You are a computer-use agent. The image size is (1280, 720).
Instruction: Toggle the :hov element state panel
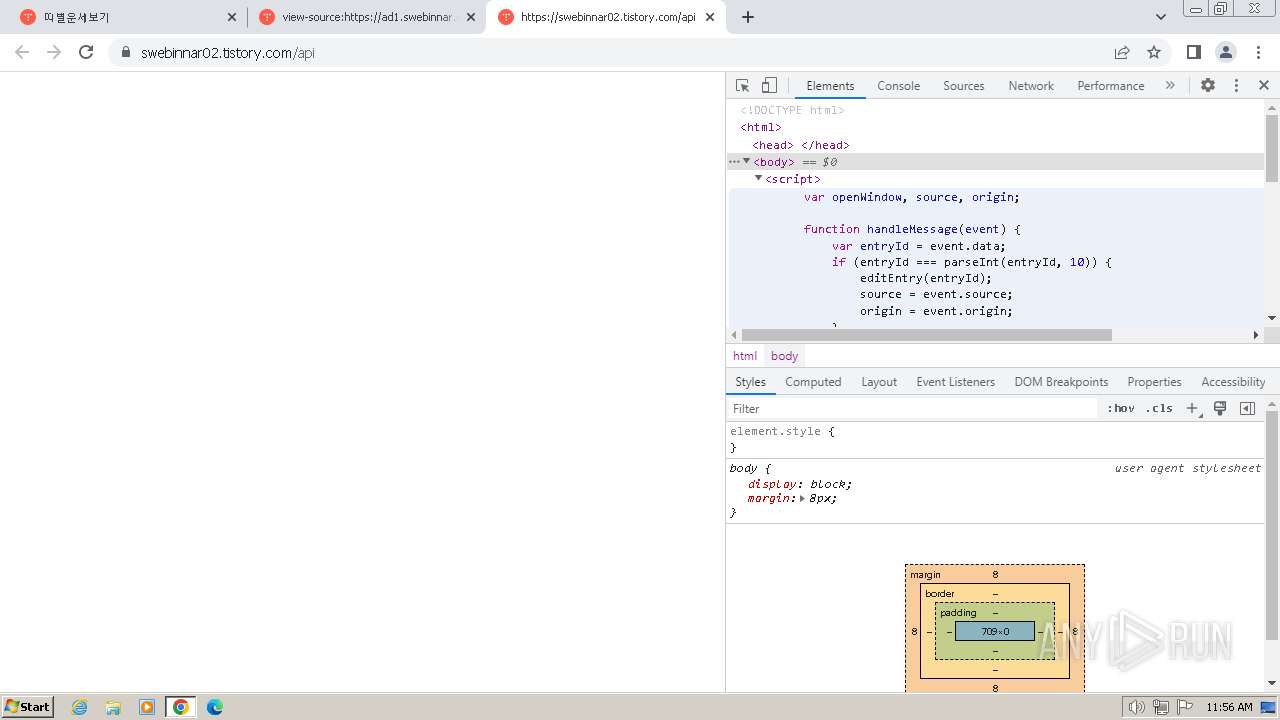click(1121, 409)
